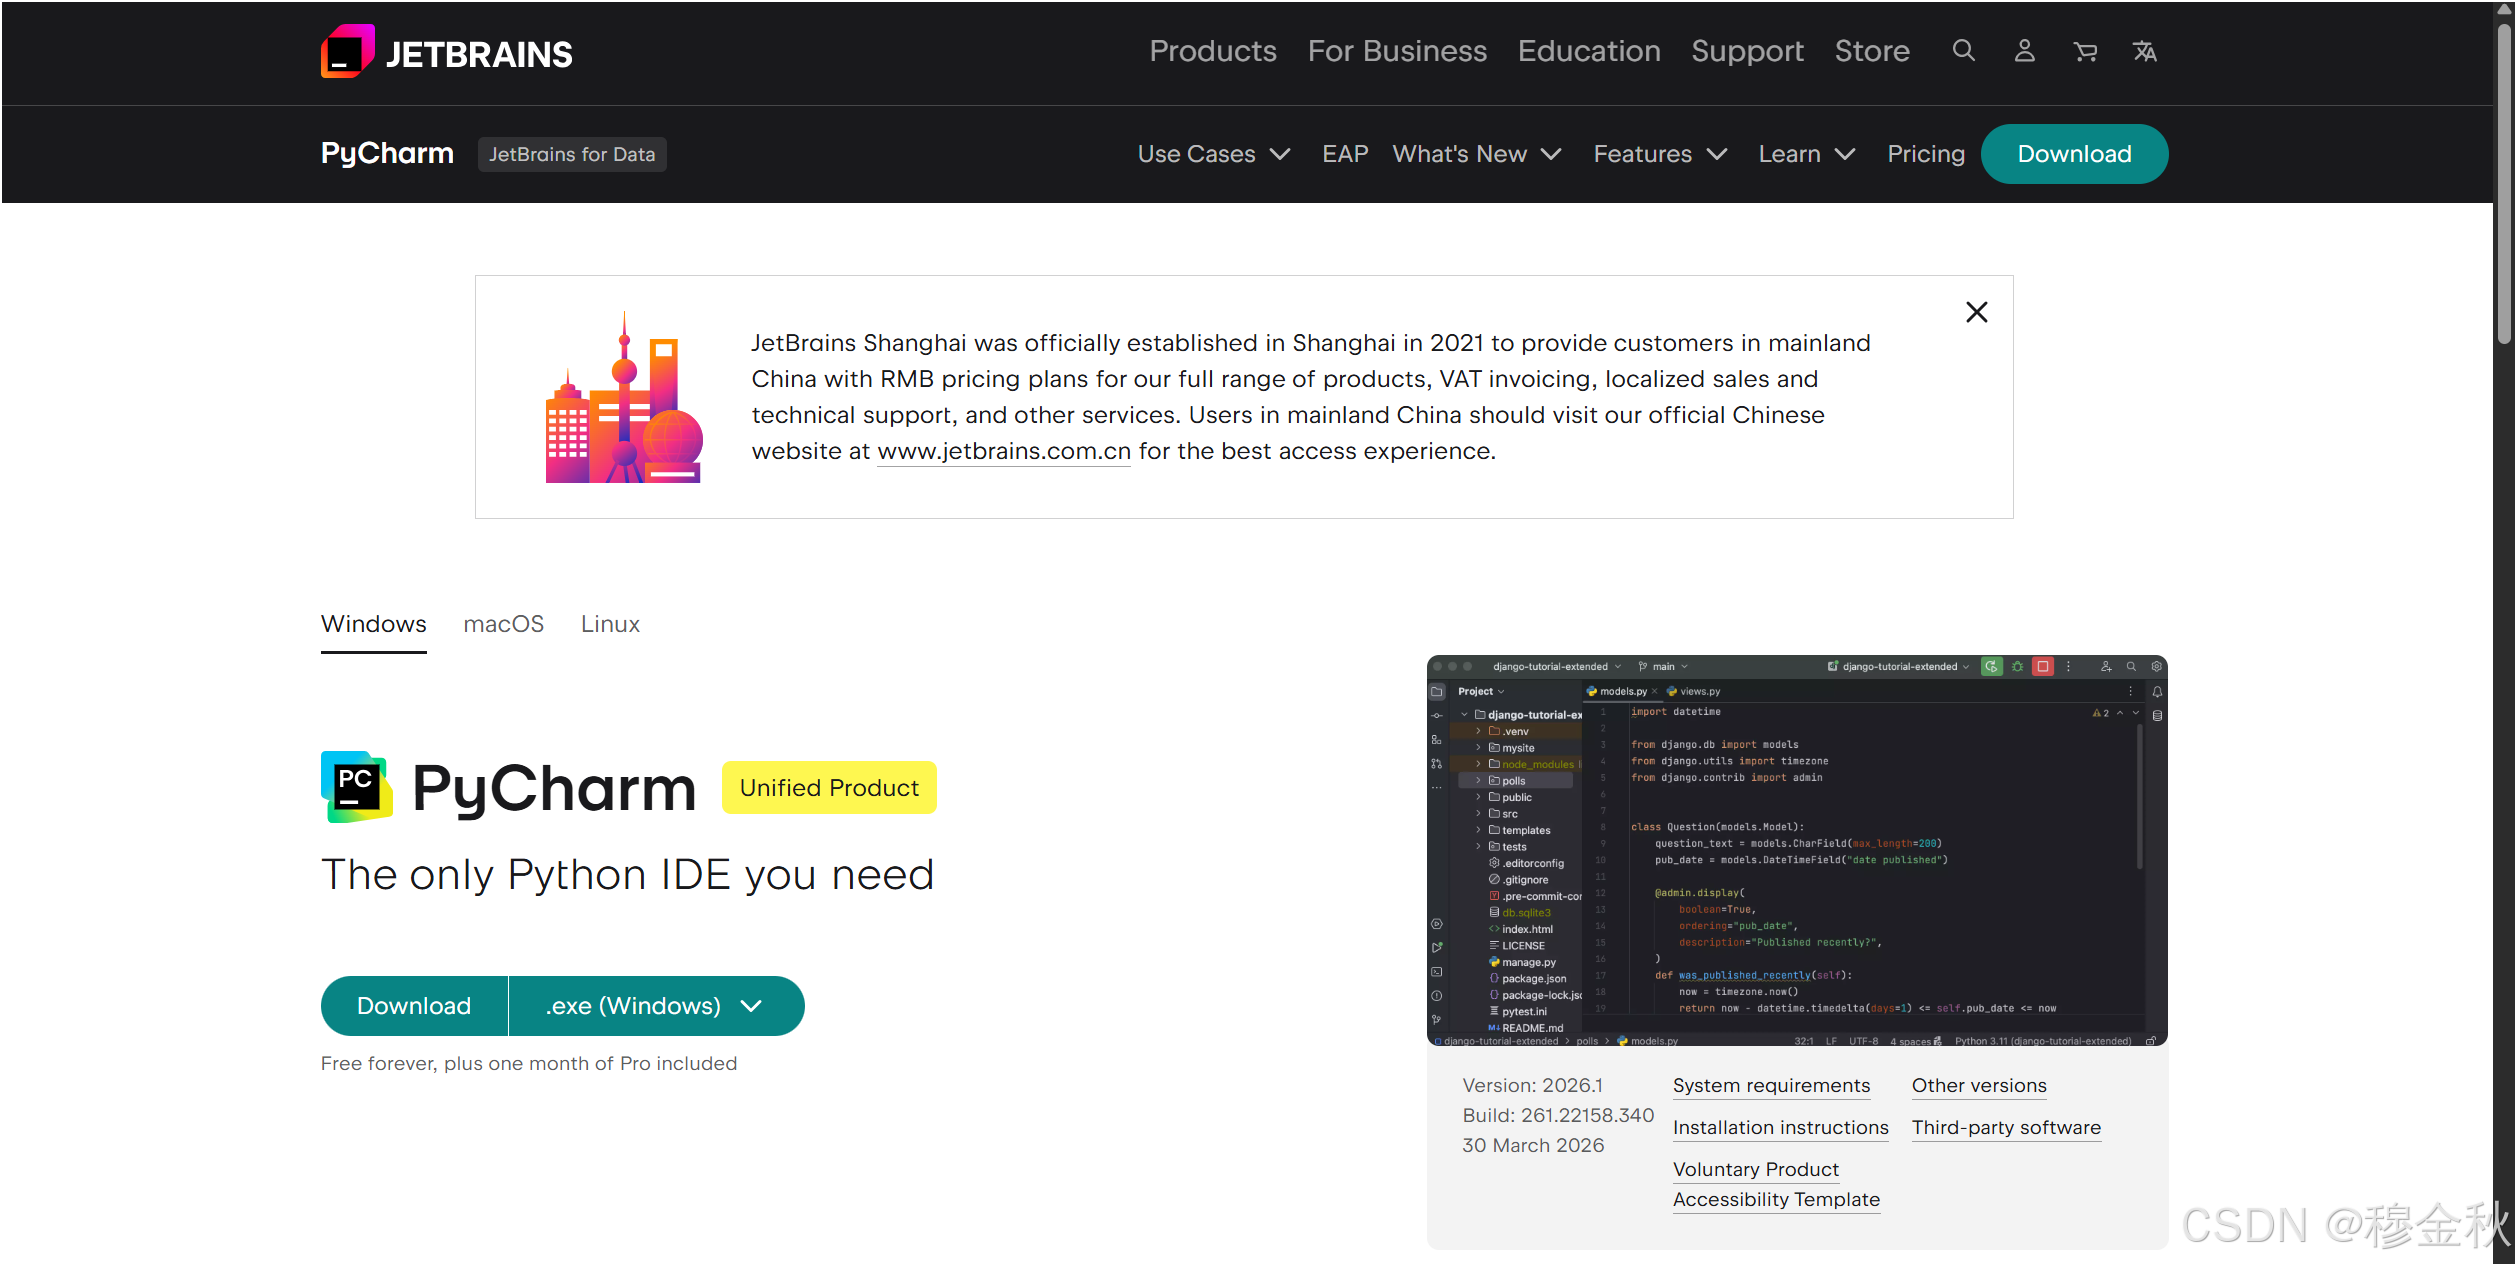Click the page vertical scrollbar
The width and height of the screenshot is (2517, 1266).
point(2504,180)
